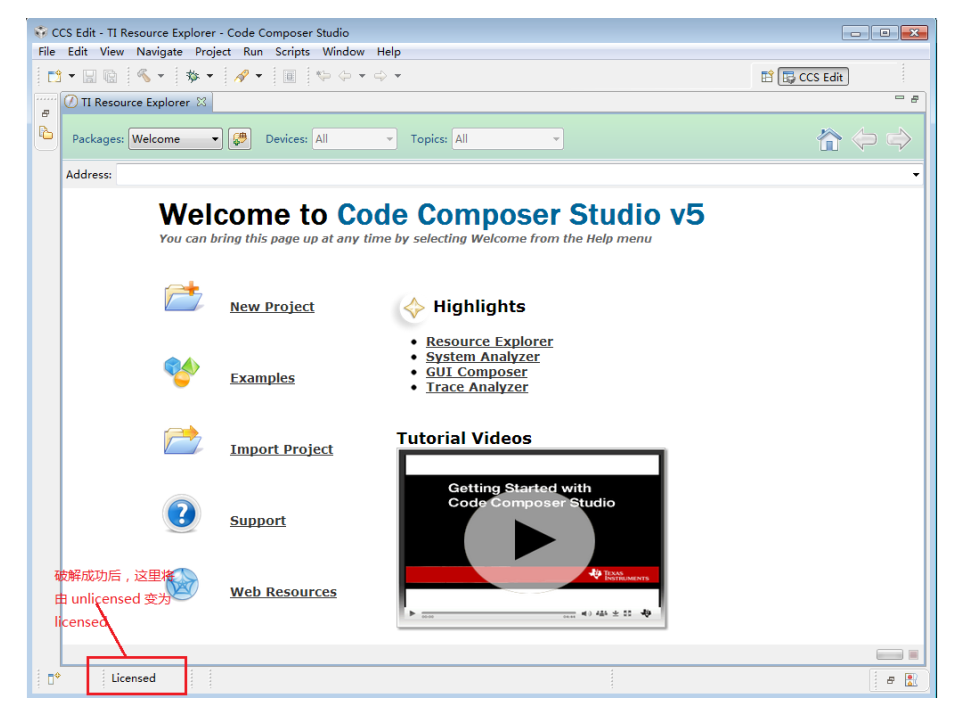Viewport: 966px width, 715px height.
Task: Click the Licensed status bar text
Action: click(x=133, y=678)
